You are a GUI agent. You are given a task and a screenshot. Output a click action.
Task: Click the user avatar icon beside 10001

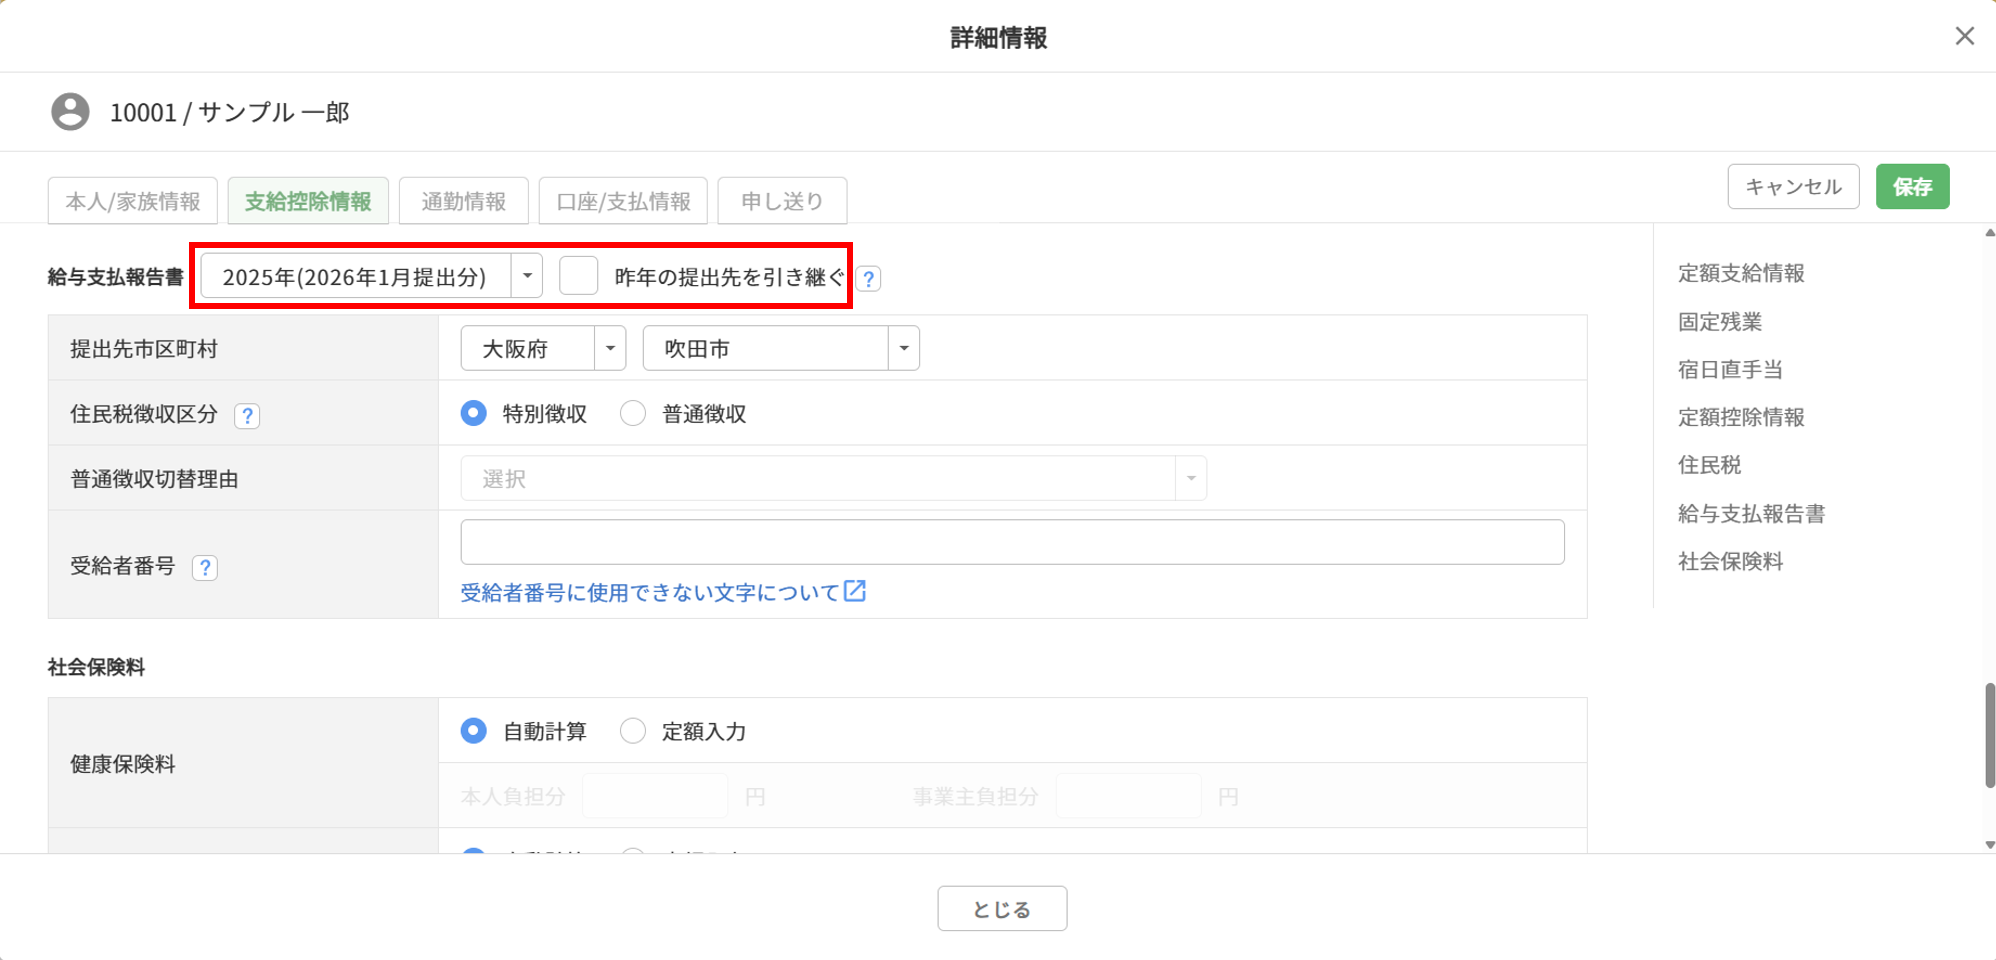pyautogui.click(x=70, y=112)
